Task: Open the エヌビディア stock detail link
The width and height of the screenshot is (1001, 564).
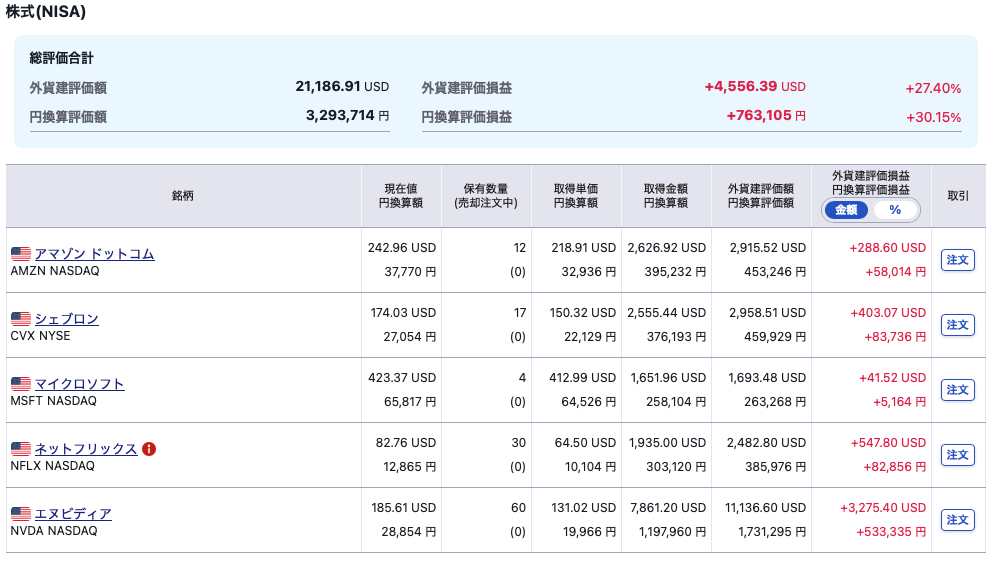Action: coord(72,514)
